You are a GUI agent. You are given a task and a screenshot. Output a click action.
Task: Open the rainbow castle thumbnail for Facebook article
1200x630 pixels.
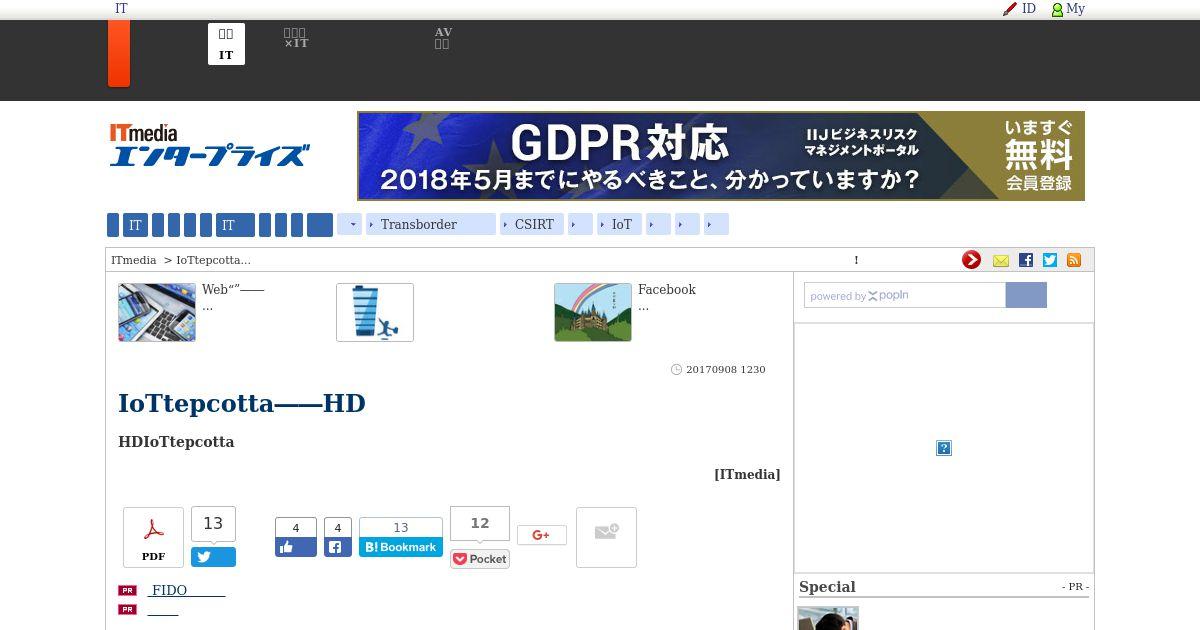pos(593,312)
